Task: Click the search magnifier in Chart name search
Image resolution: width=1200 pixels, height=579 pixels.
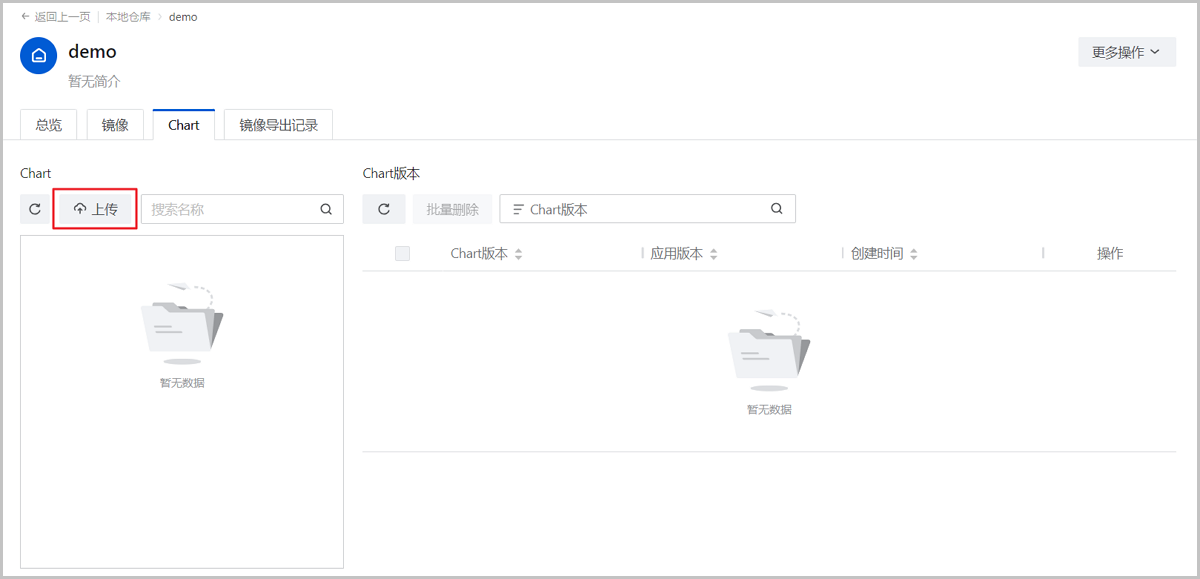Action: (326, 209)
